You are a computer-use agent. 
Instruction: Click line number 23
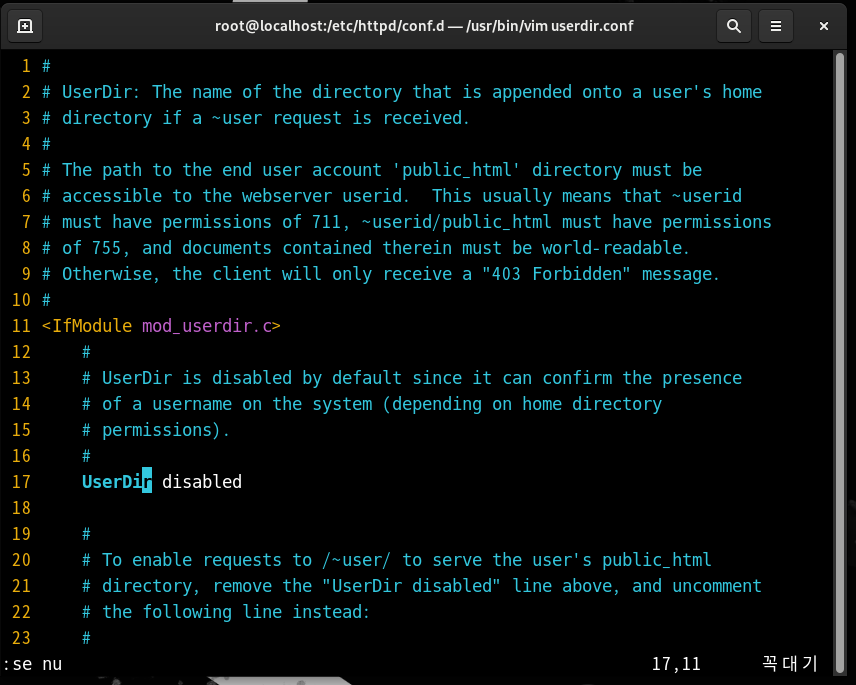(21, 638)
